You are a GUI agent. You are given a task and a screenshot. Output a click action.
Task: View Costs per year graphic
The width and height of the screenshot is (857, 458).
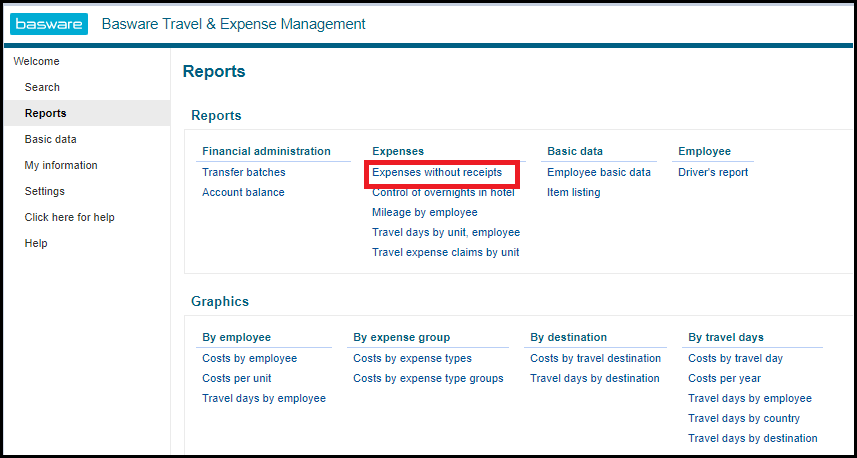(x=724, y=378)
